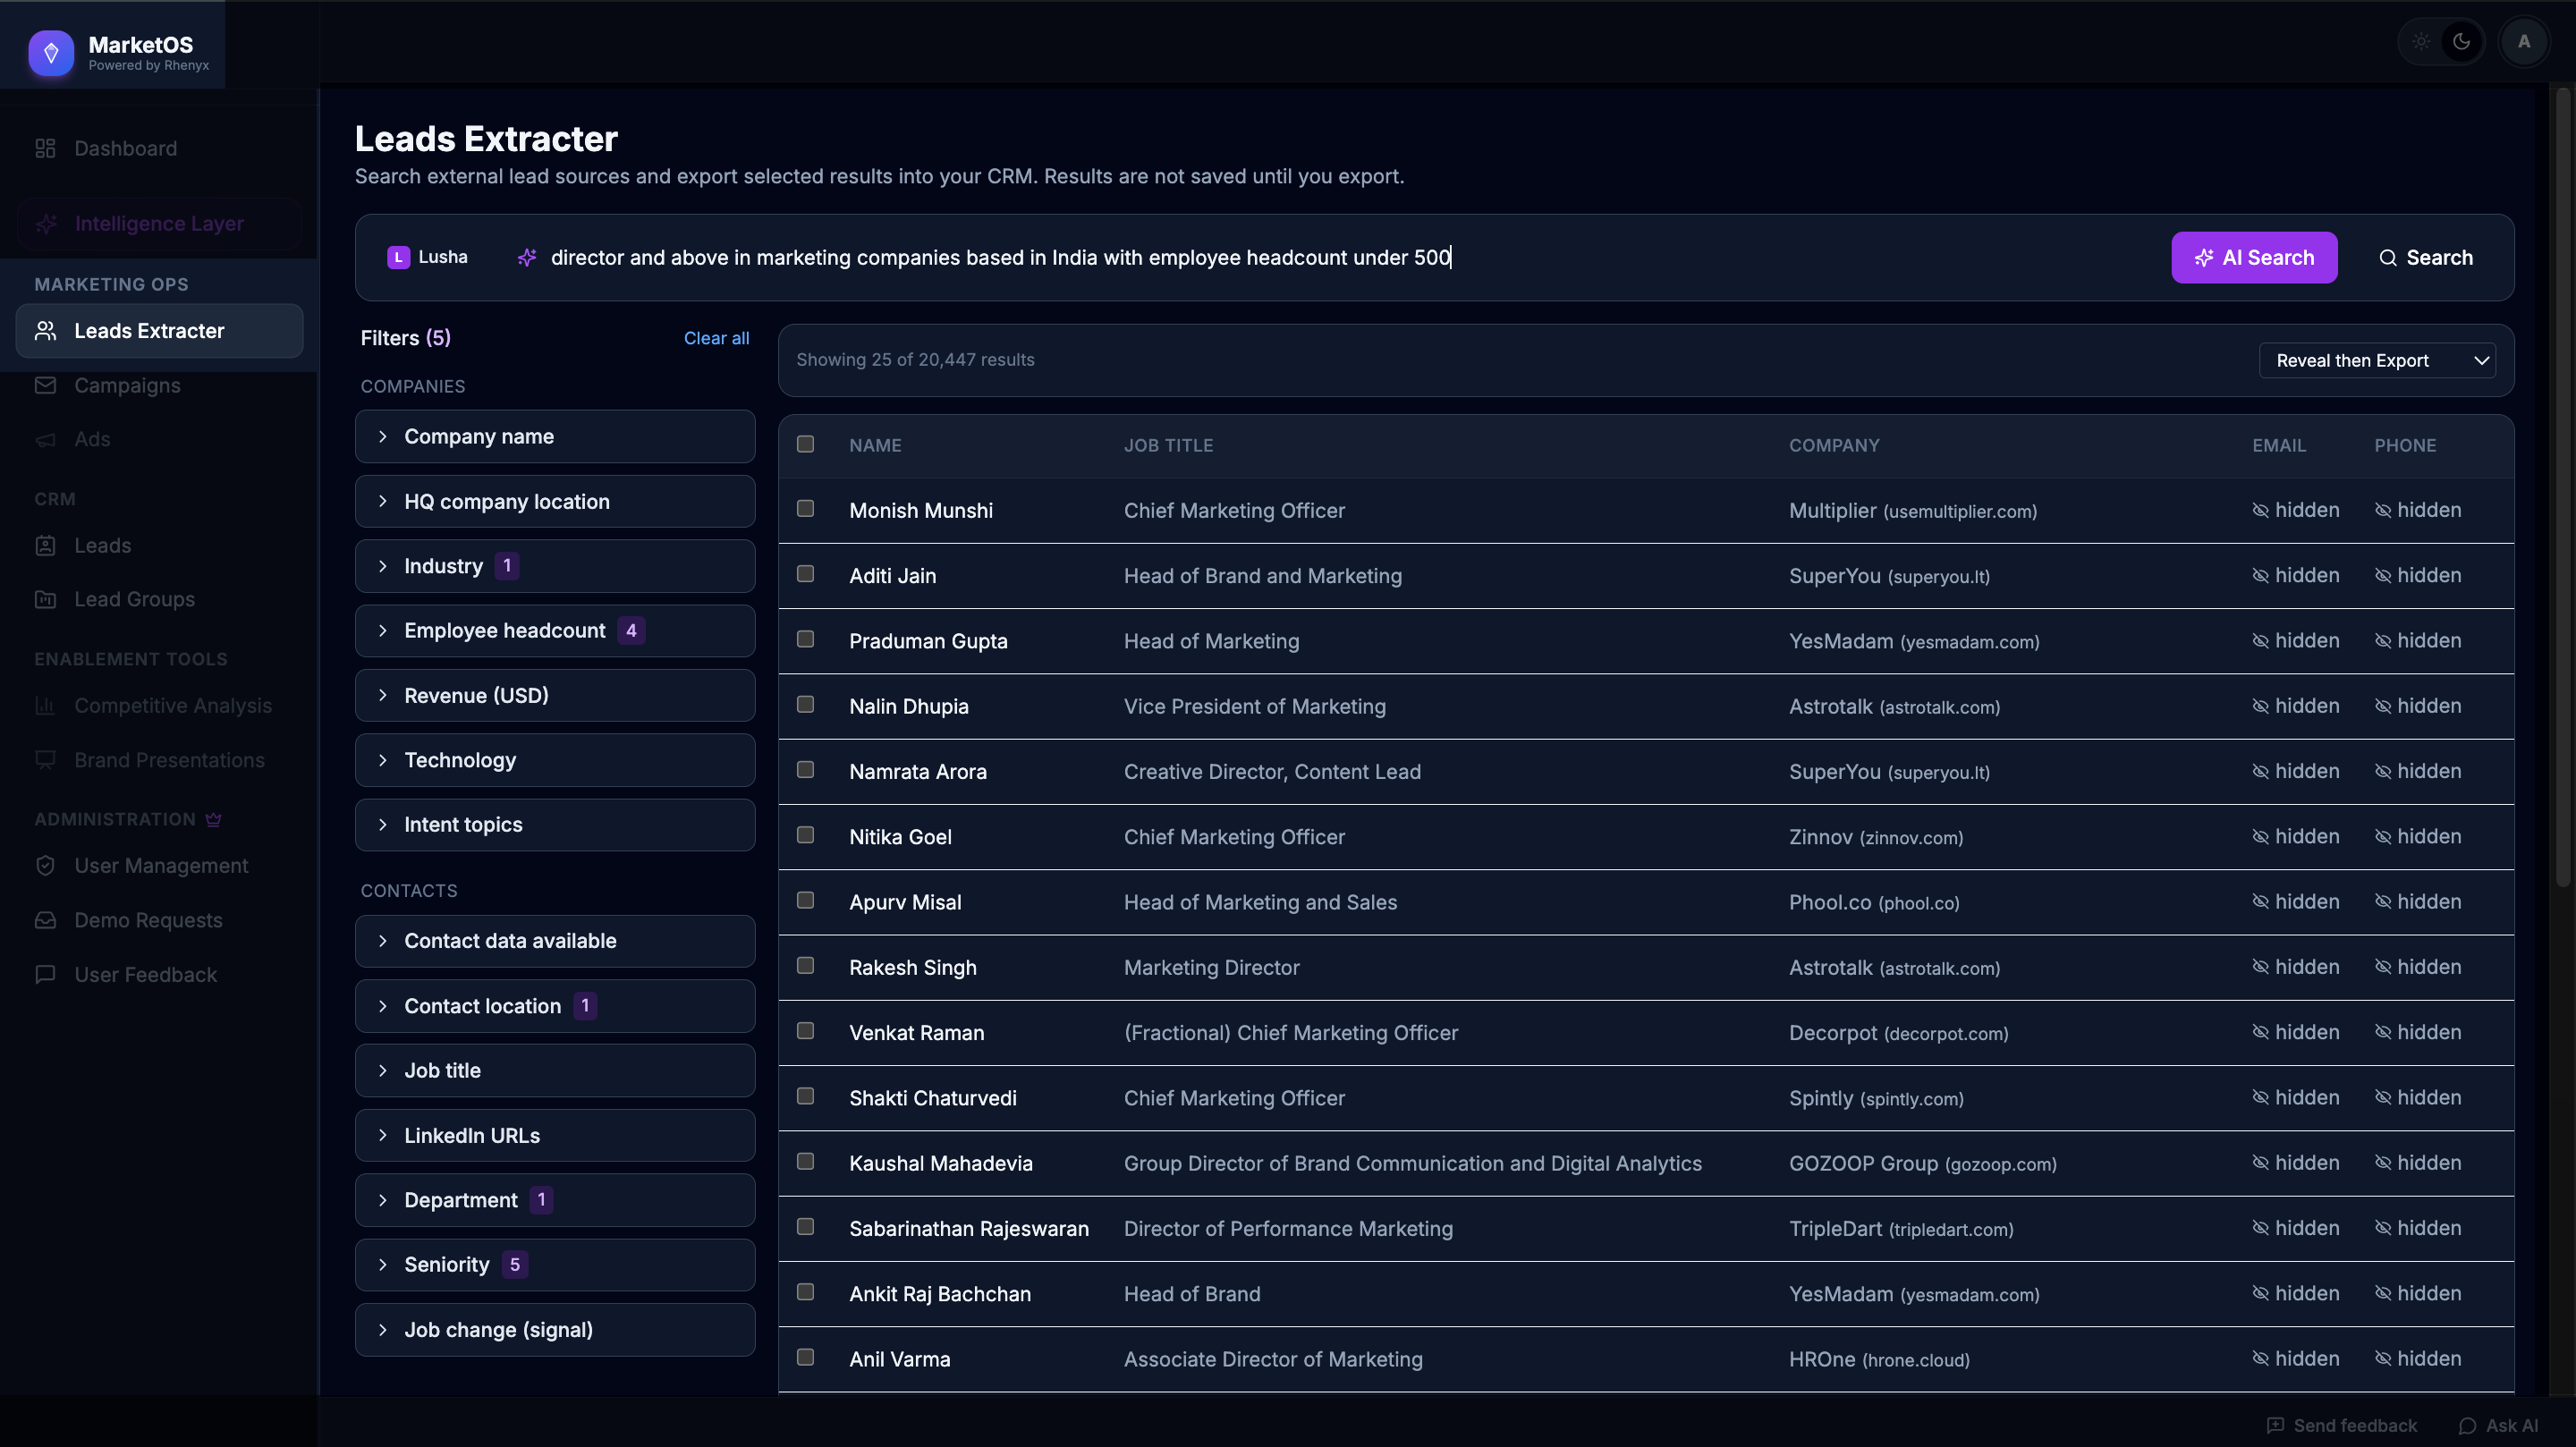2576x1447 pixels.
Task: Go to Campaigns in the sidebar
Action: pos(159,385)
